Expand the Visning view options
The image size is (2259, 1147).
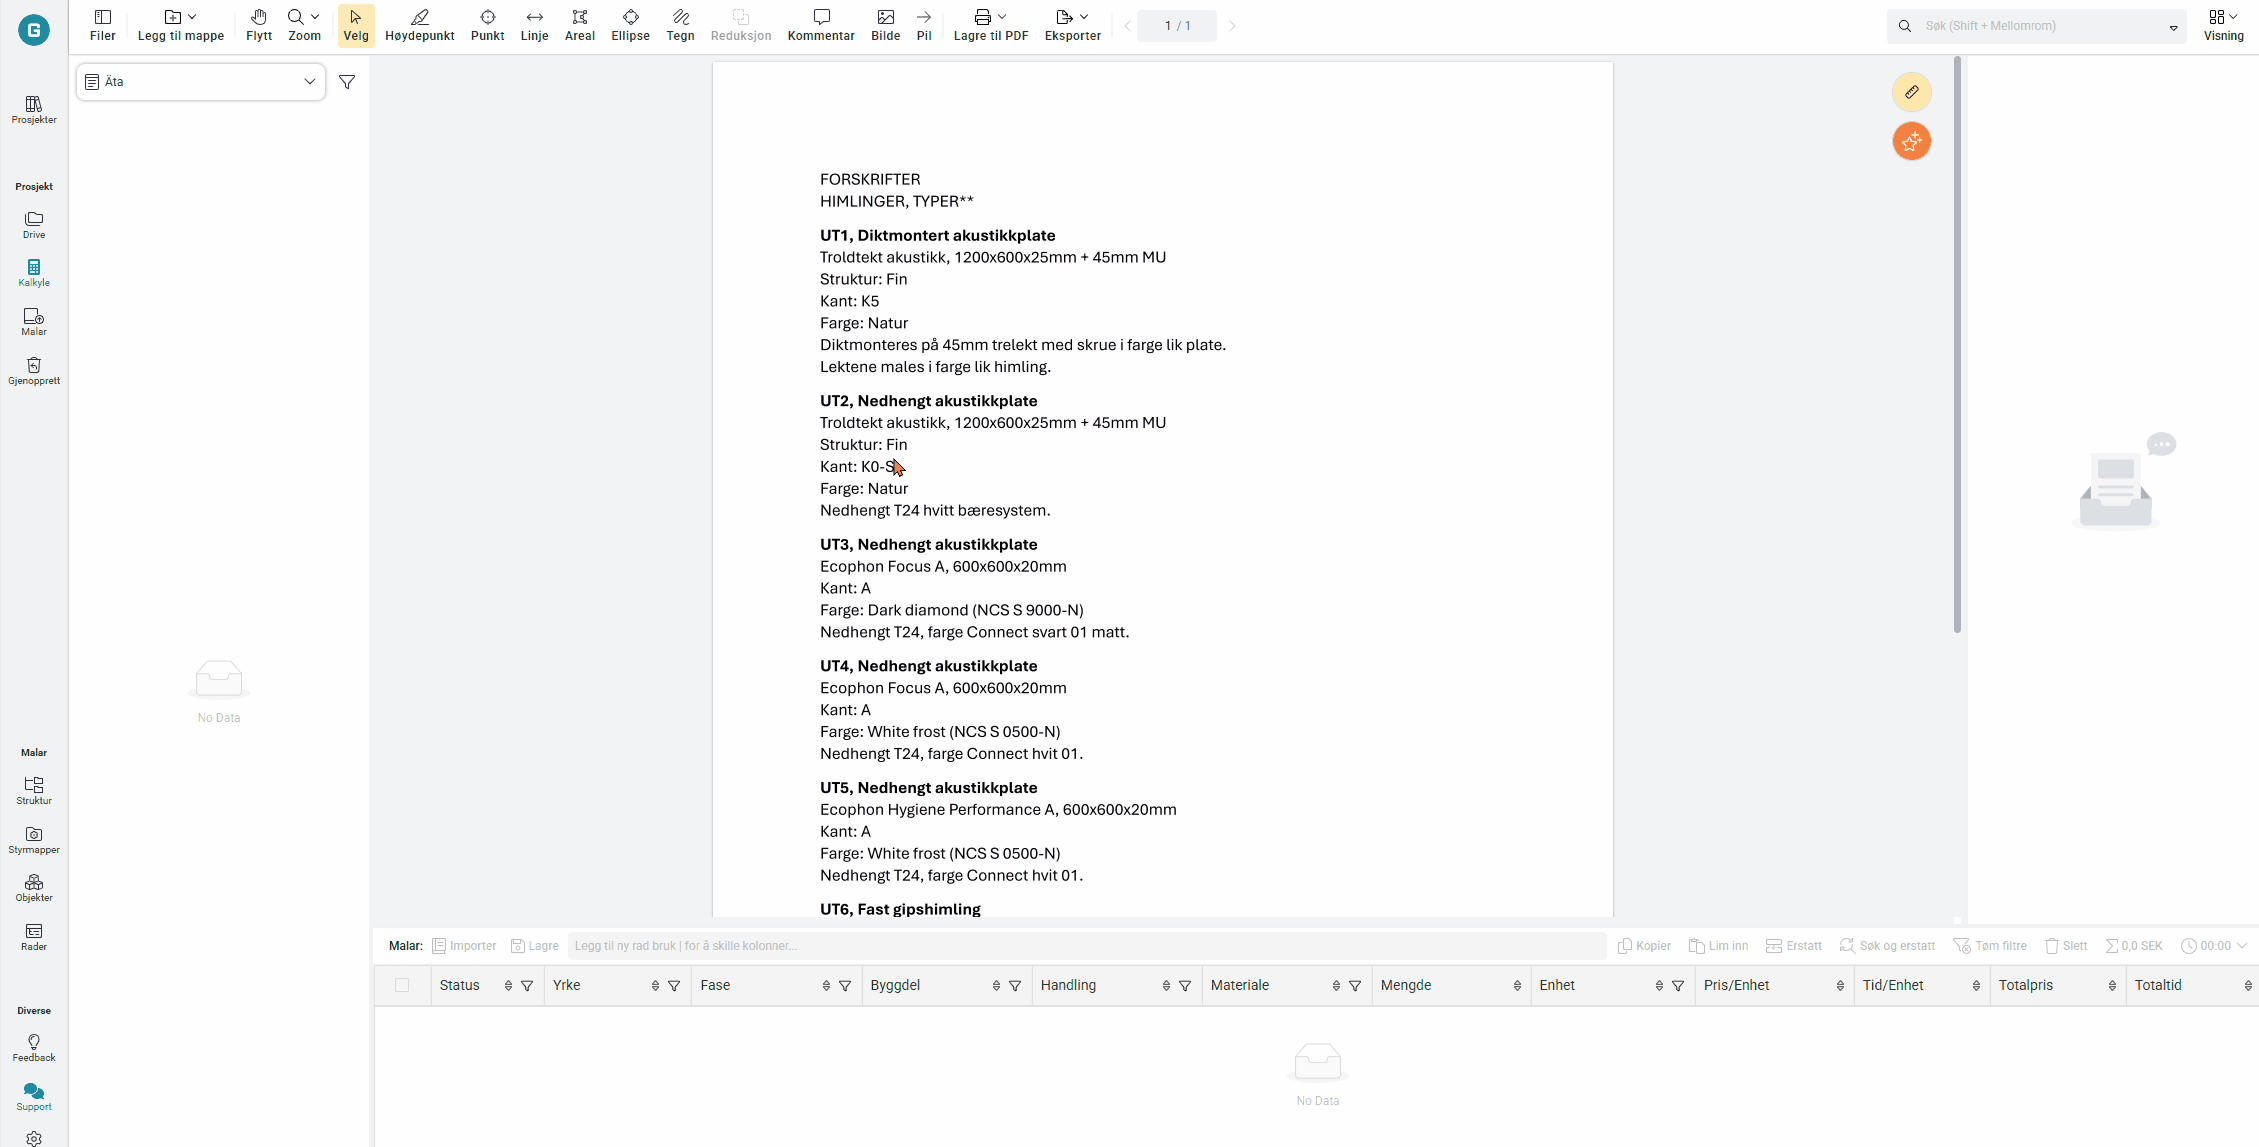2222,24
